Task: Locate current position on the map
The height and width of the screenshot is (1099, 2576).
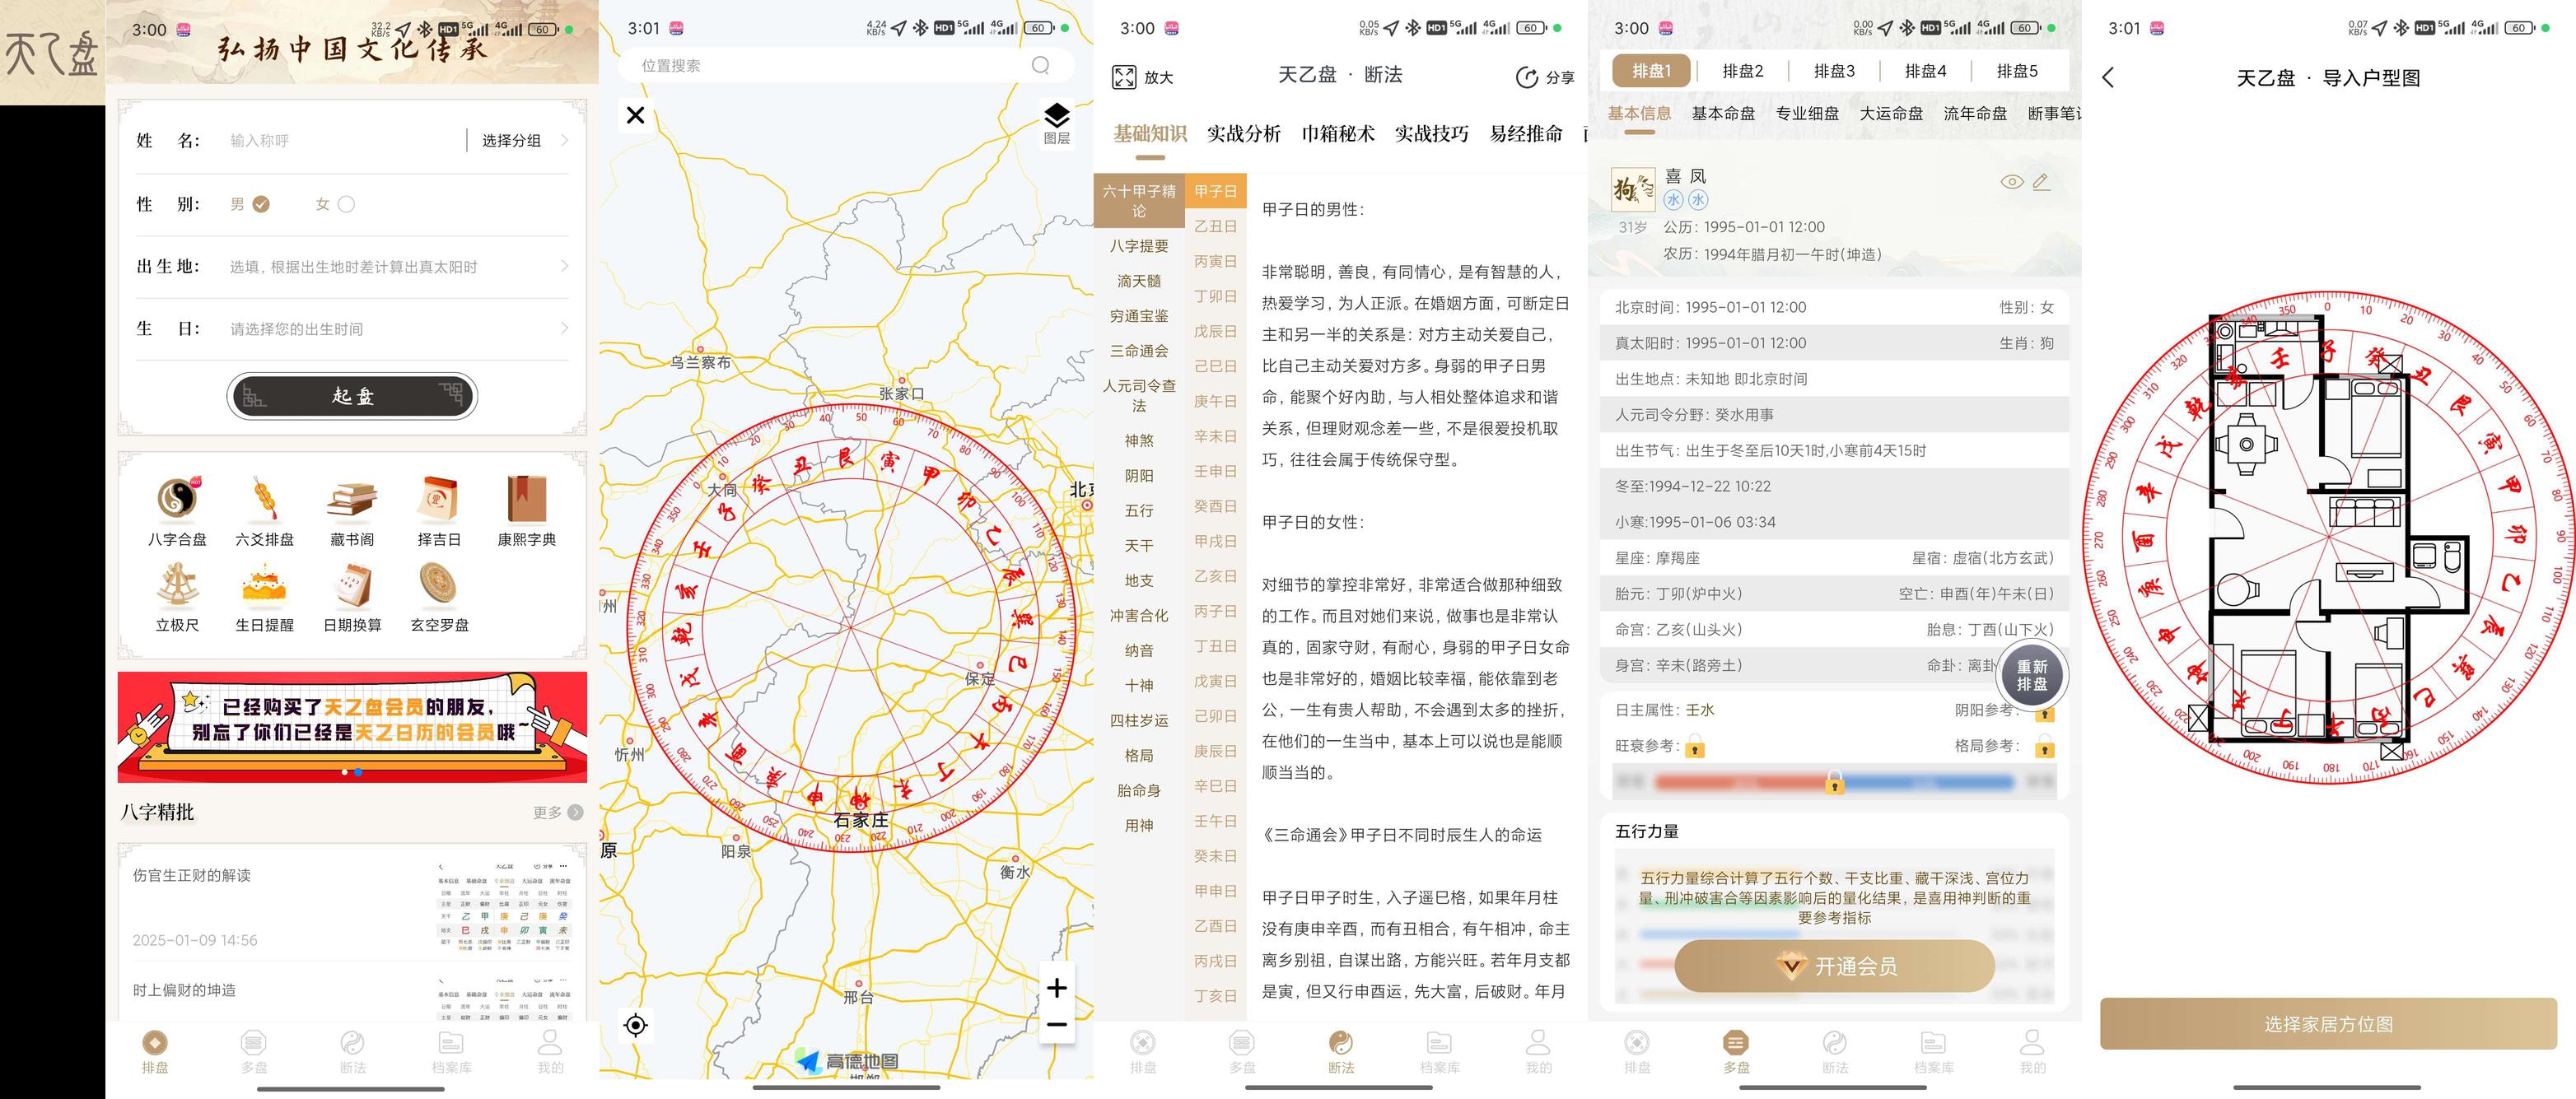Action: point(635,1025)
